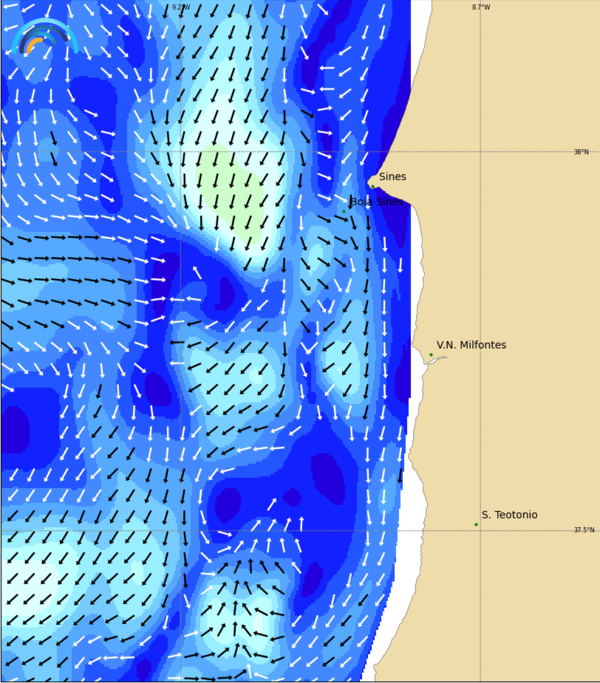Viewport: 600px width, 683px height.
Task: Click intersection of 9.2°W and 38°N gridlines
Action: (x=180, y=152)
